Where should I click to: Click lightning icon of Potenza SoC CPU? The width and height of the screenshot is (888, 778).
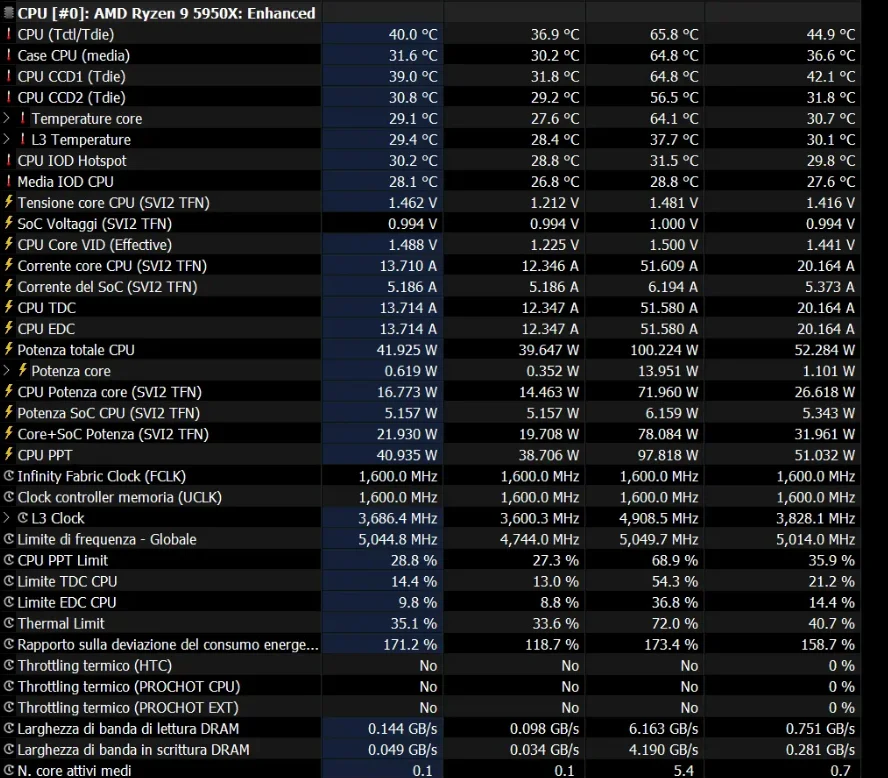tap(8, 412)
